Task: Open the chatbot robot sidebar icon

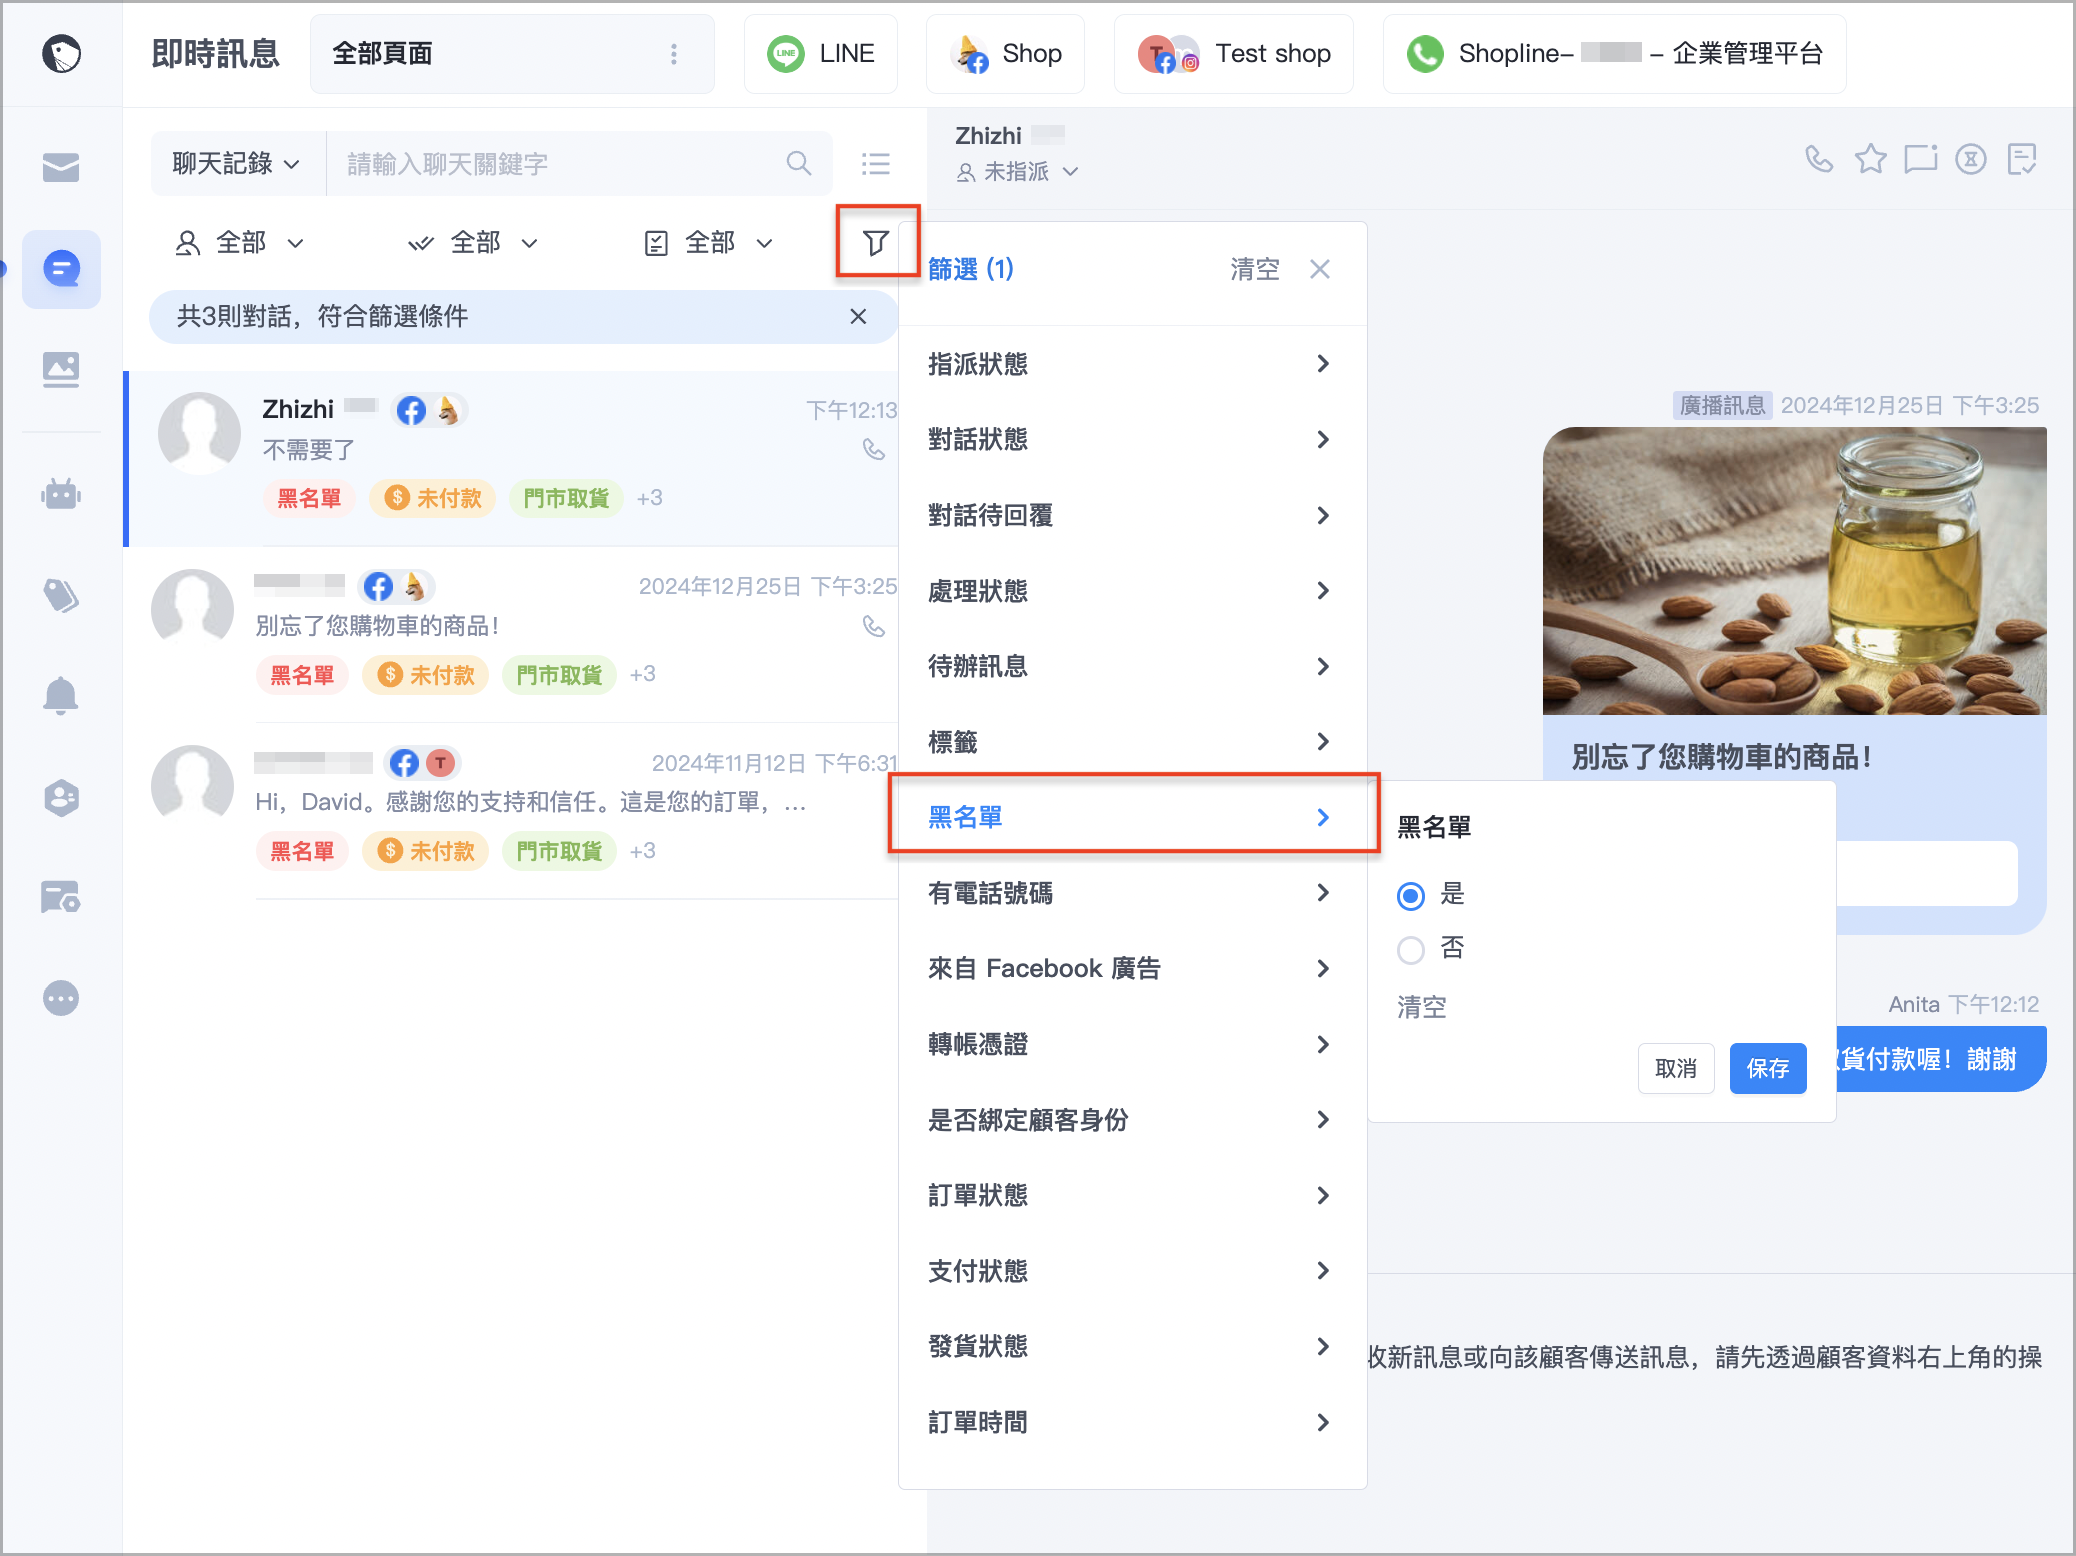Action: 61,494
